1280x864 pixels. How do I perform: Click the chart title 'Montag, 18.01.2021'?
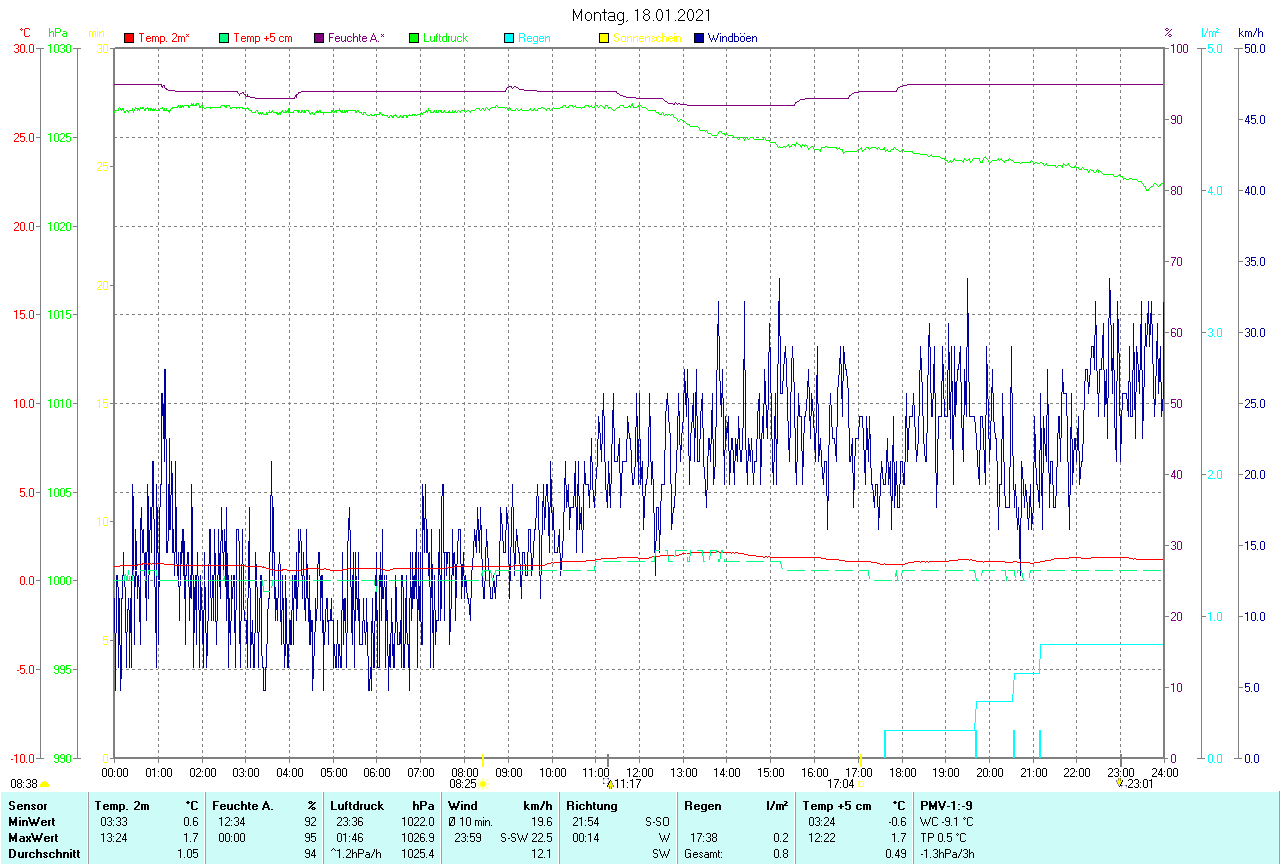[x=642, y=15]
